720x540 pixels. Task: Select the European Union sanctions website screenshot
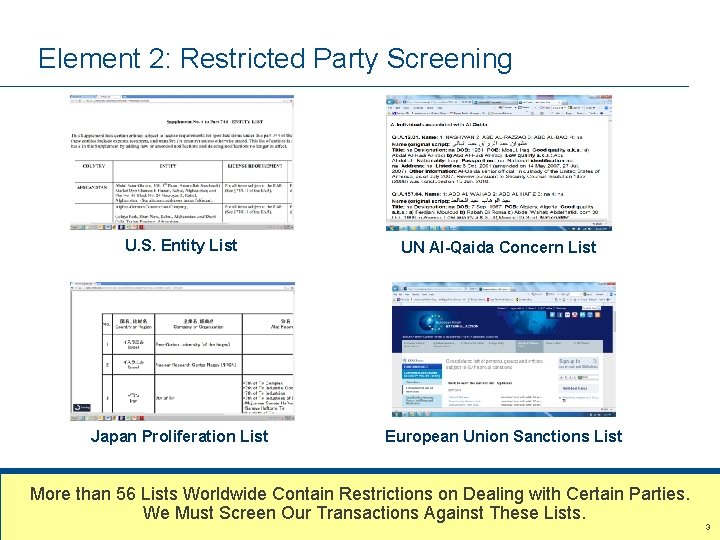(x=504, y=350)
